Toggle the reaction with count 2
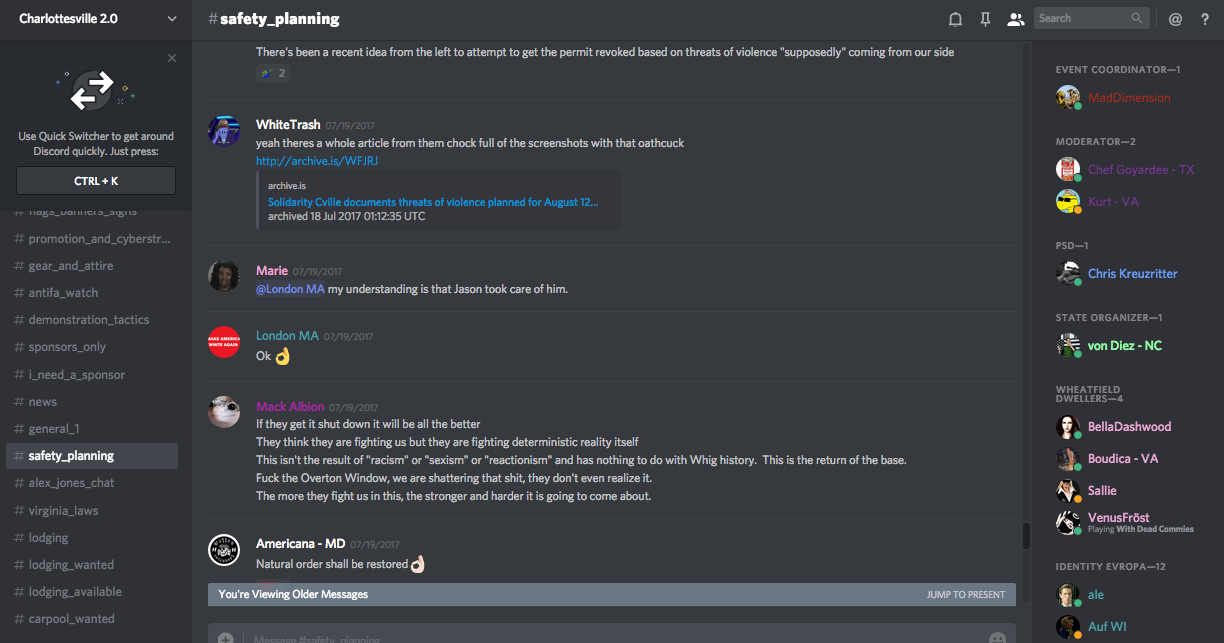This screenshot has width=1224, height=643. (273, 73)
